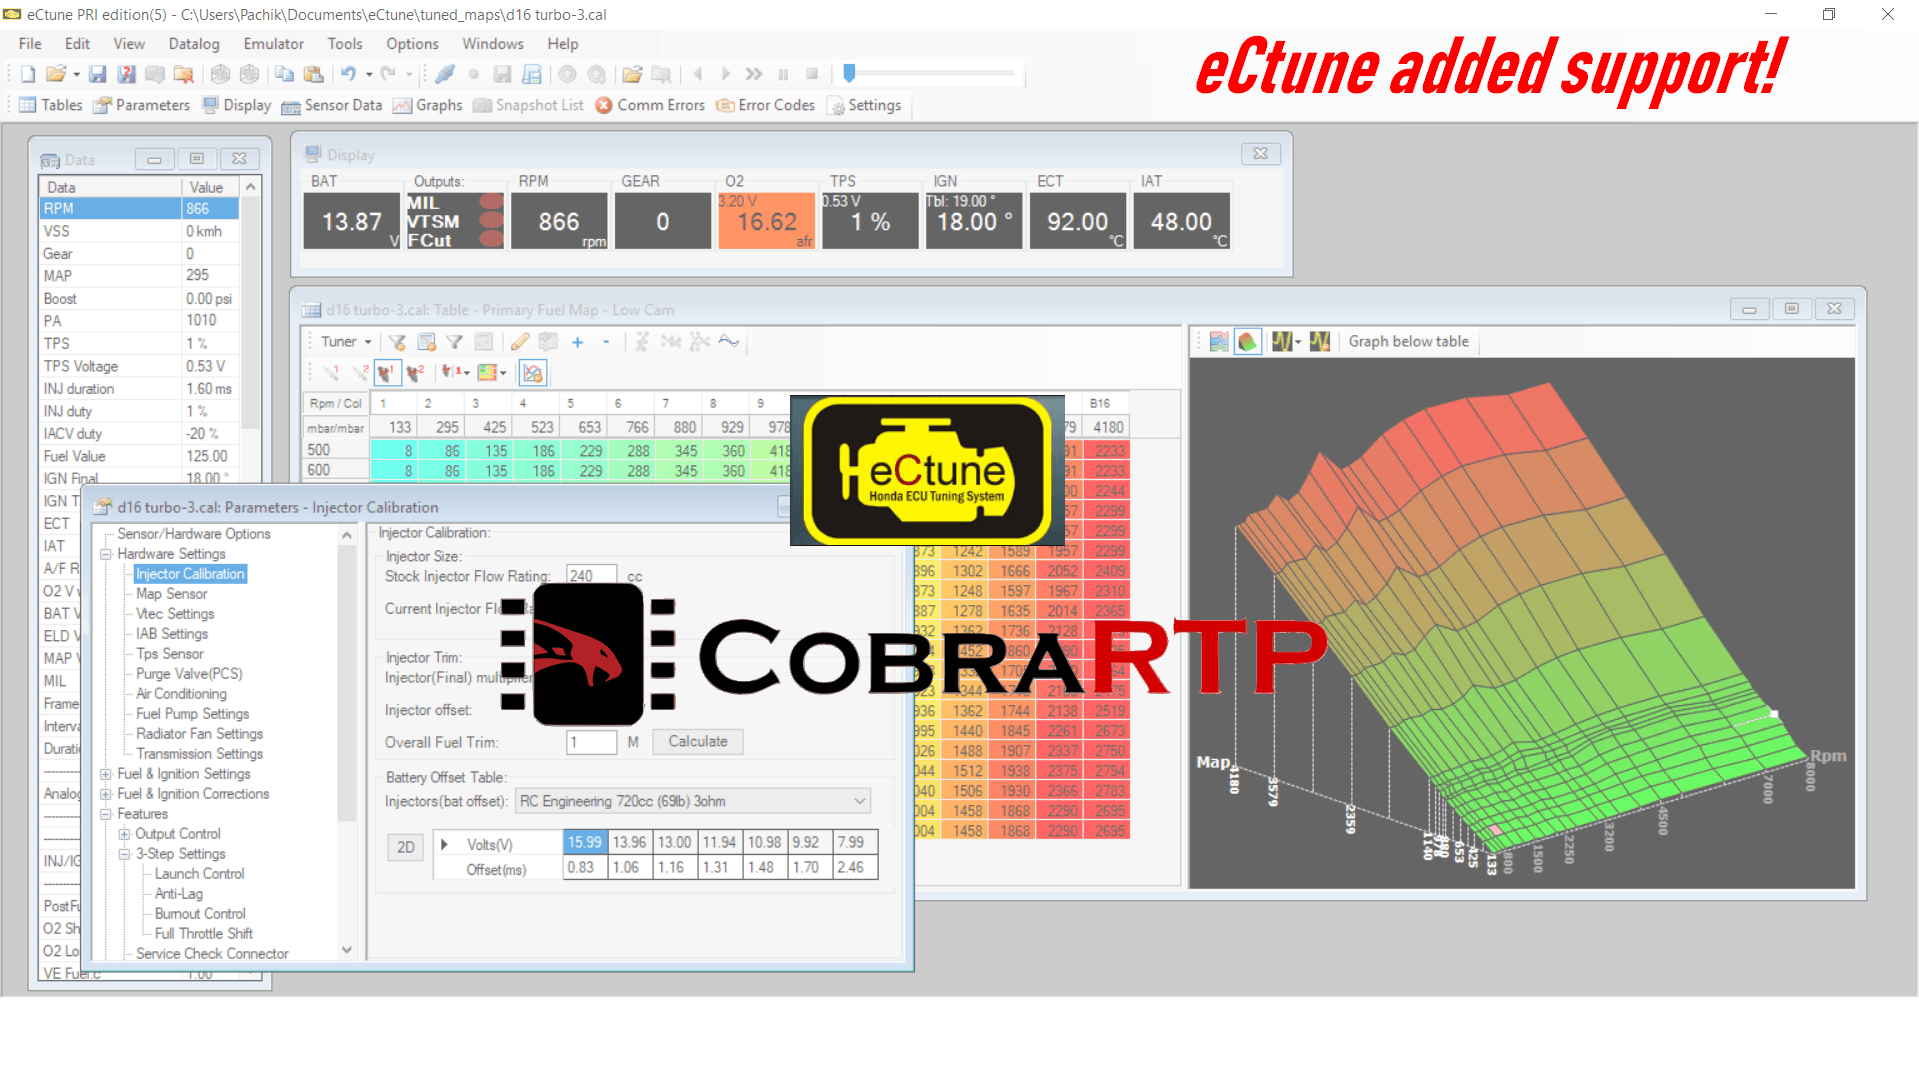Collapse the Hardware Settings tree branch
This screenshot has height=1080, width=1919.
pos(105,554)
